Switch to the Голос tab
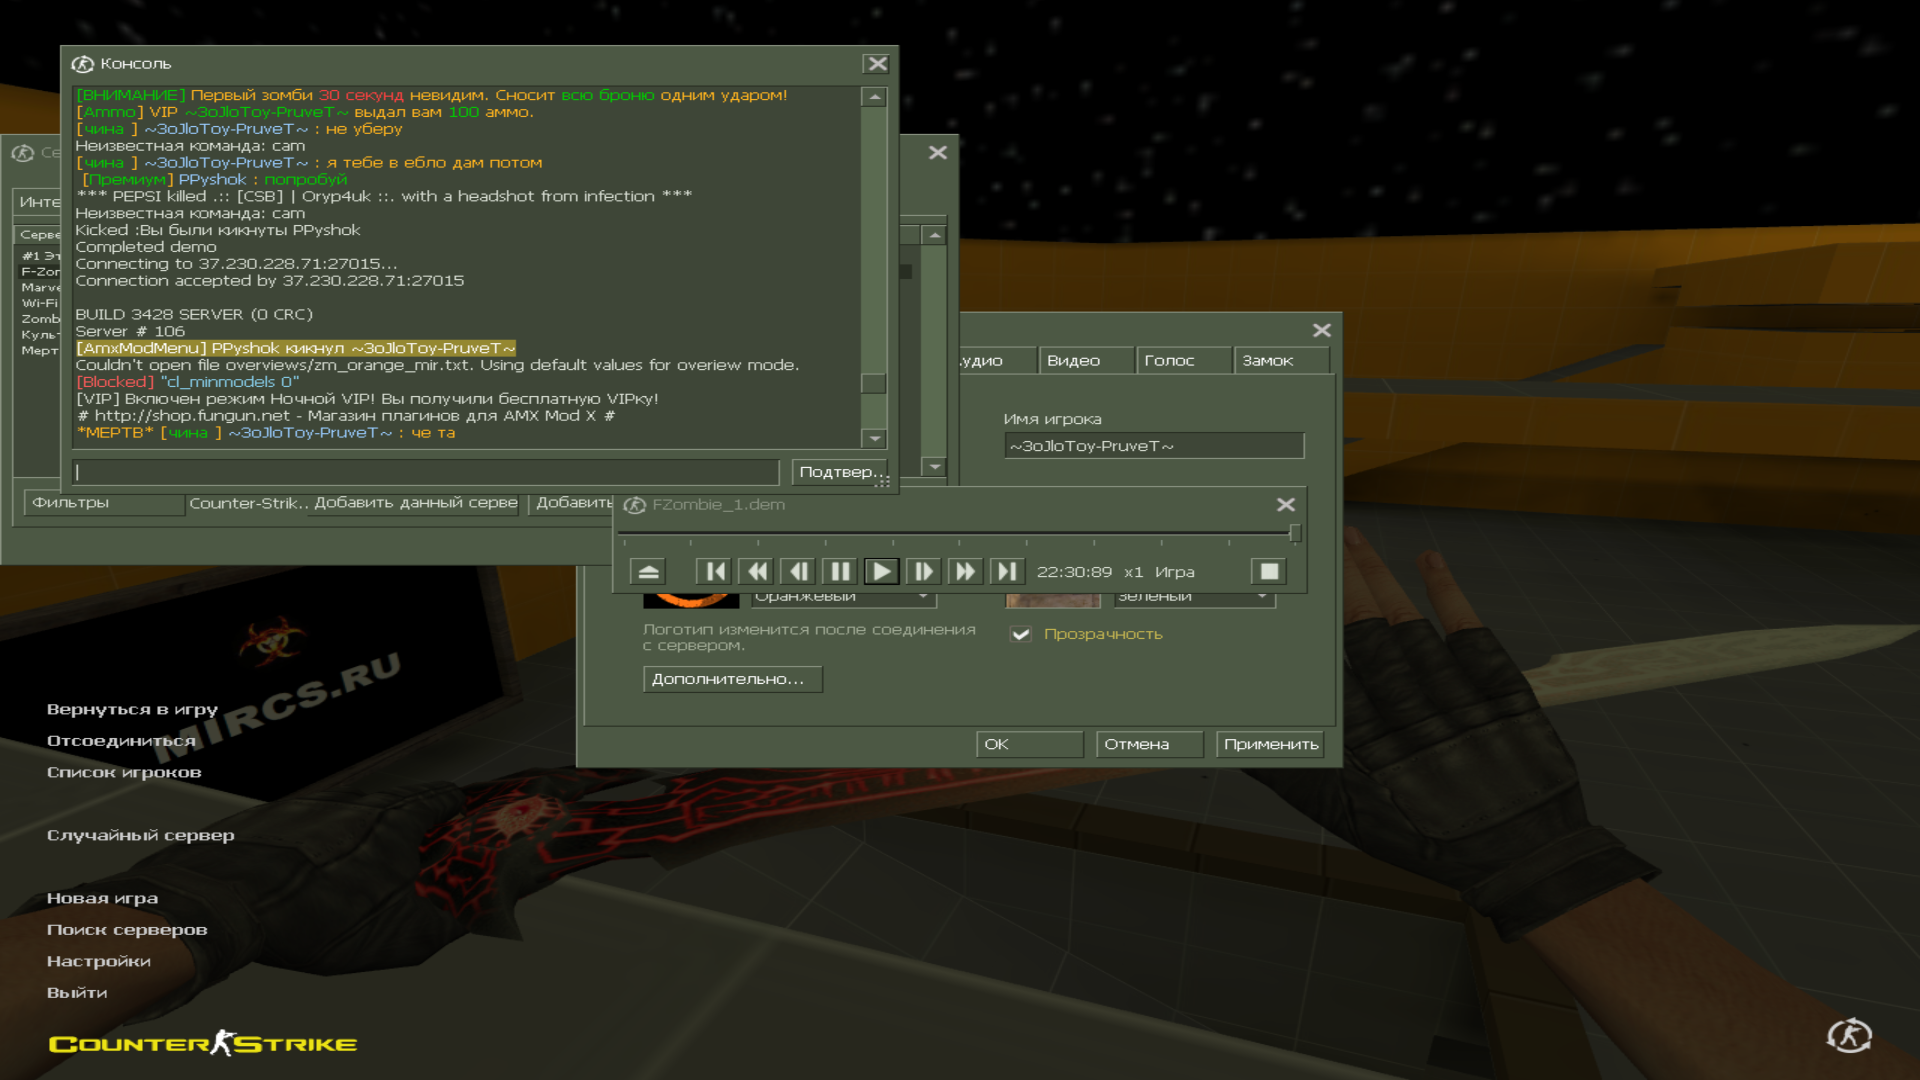Screen dimensions: 1920x1080 [1184, 360]
